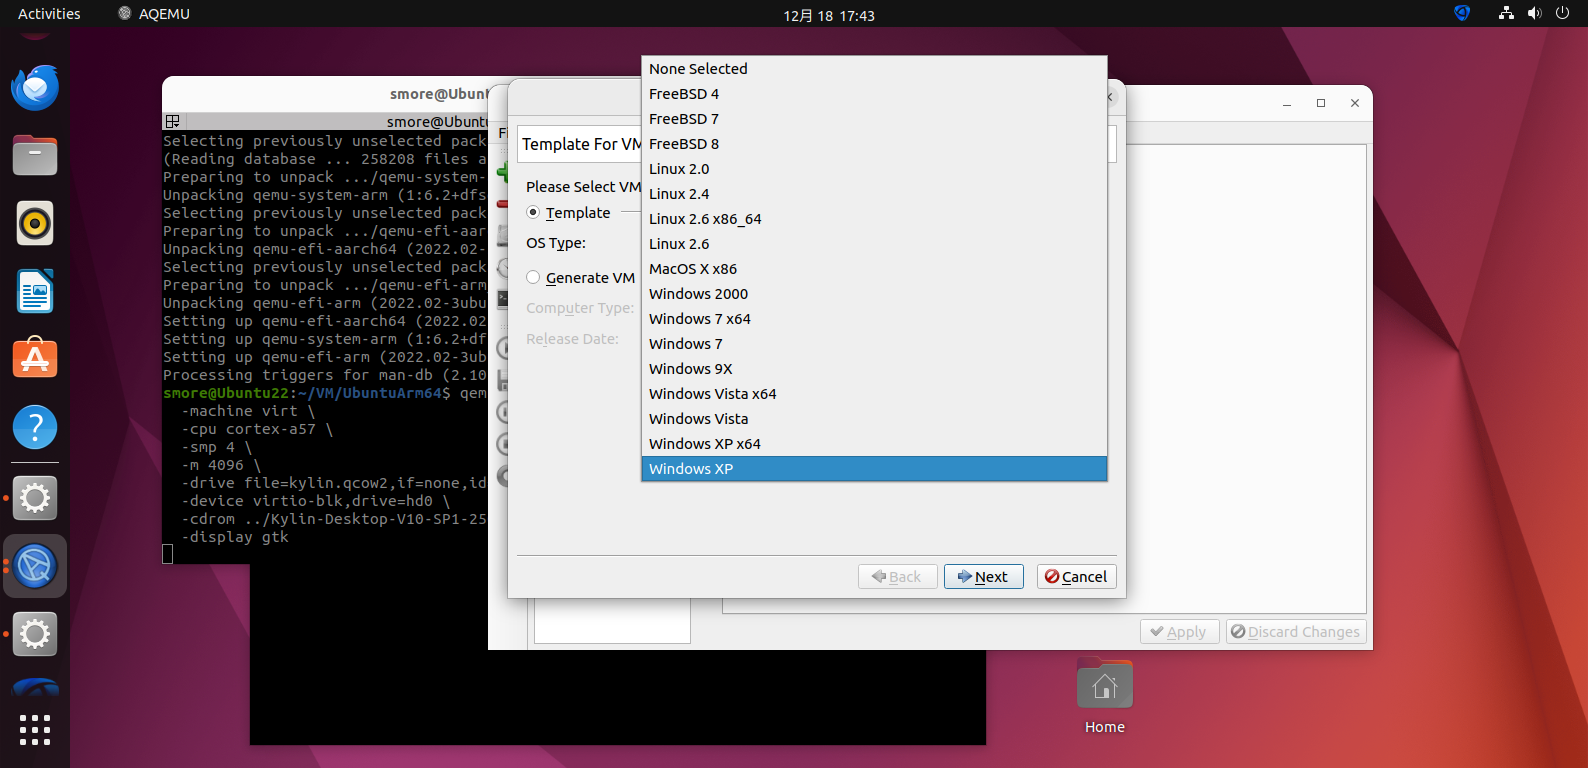Select Windows 9X template

874,369
